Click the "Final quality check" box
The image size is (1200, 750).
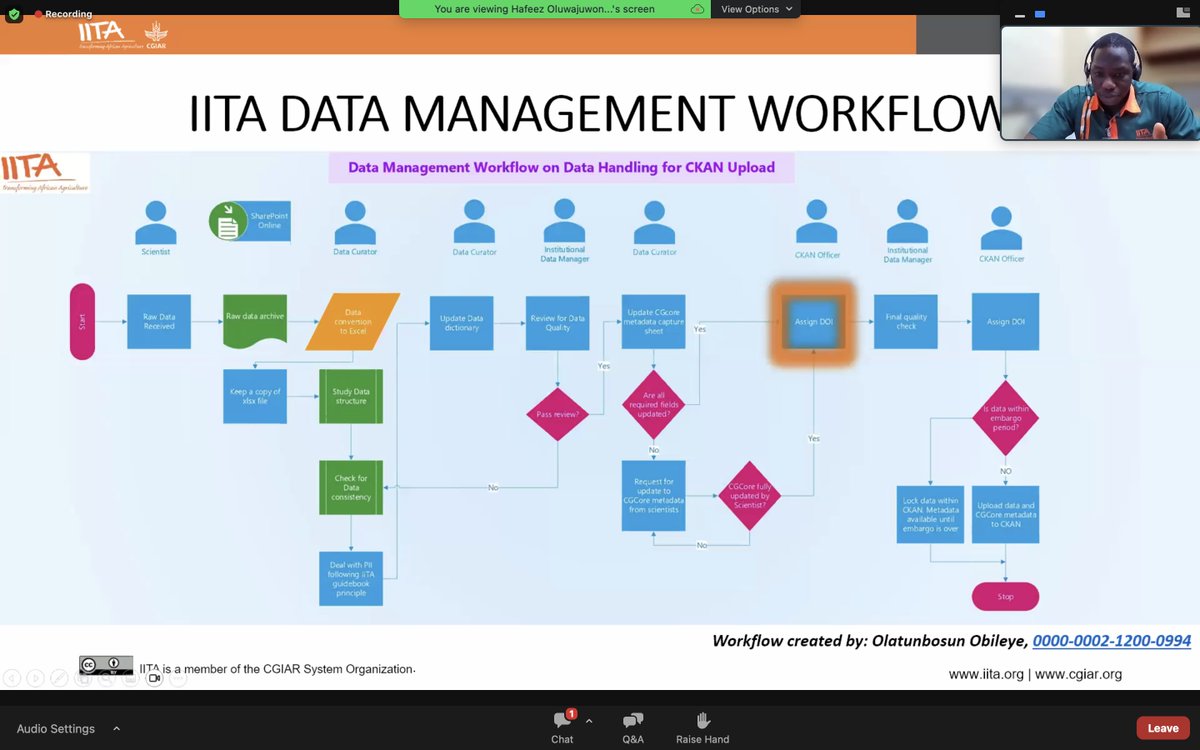(x=906, y=321)
